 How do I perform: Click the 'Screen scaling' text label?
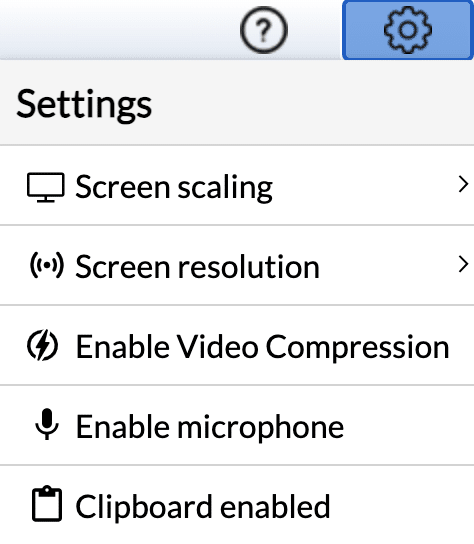tap(174, 187)
